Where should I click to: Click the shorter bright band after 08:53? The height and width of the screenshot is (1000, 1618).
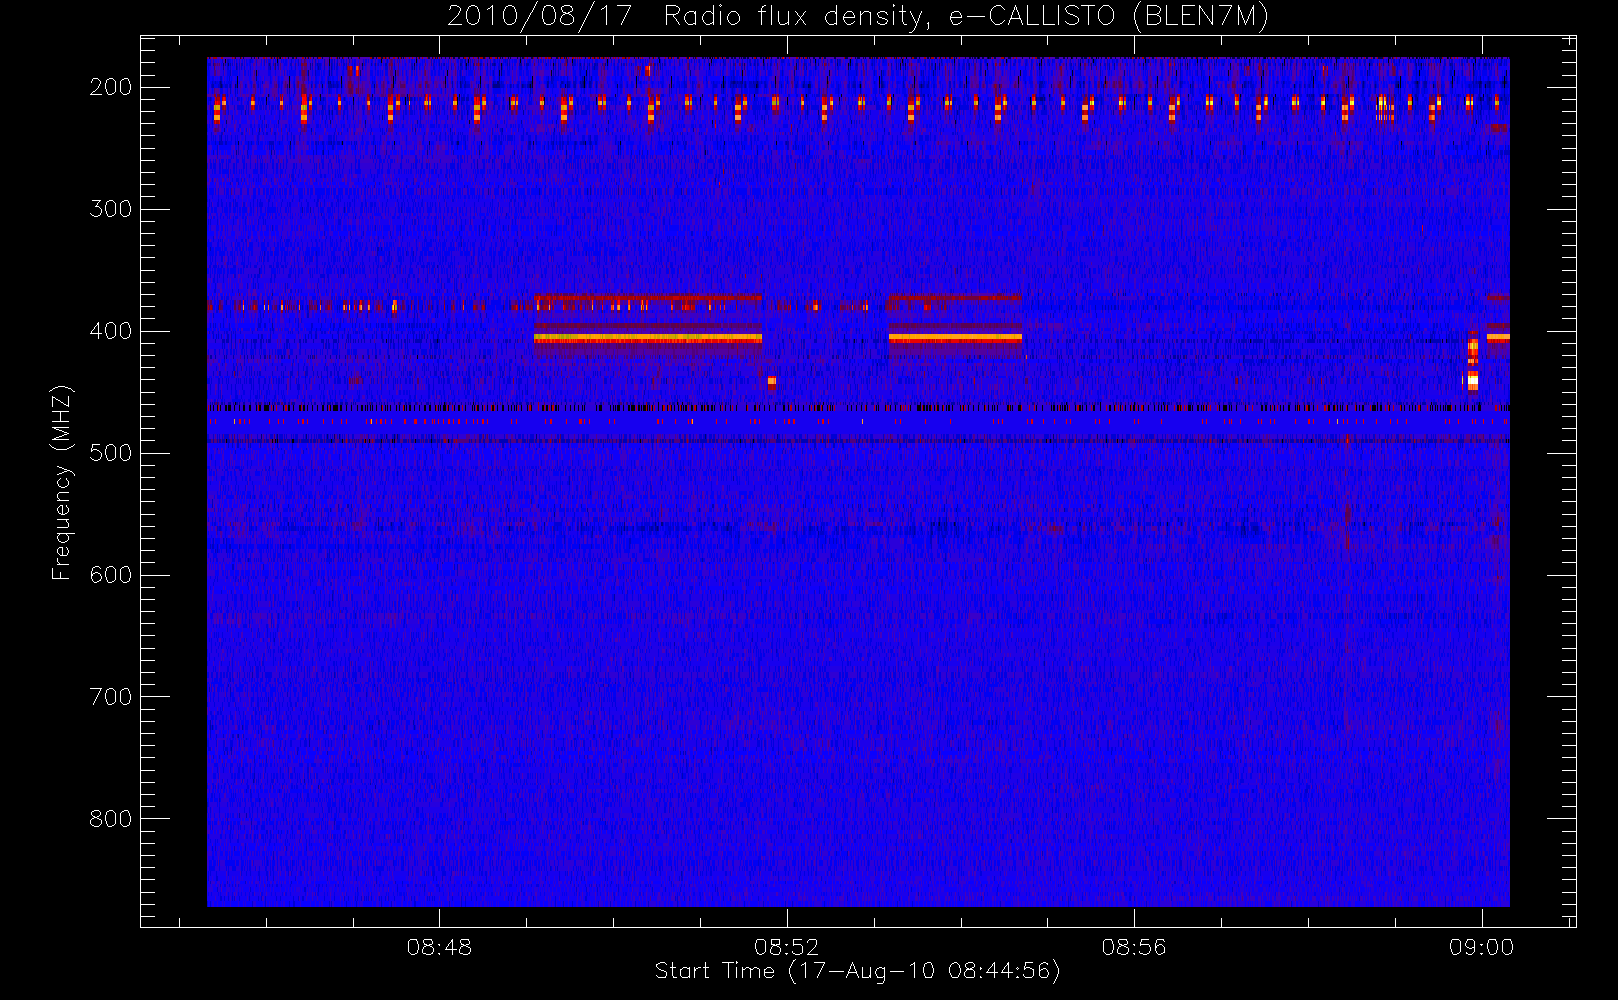pos(955,339)
